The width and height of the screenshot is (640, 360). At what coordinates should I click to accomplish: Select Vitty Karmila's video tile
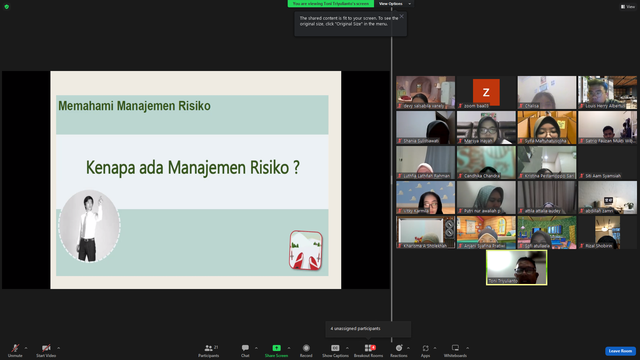point(425,198)
